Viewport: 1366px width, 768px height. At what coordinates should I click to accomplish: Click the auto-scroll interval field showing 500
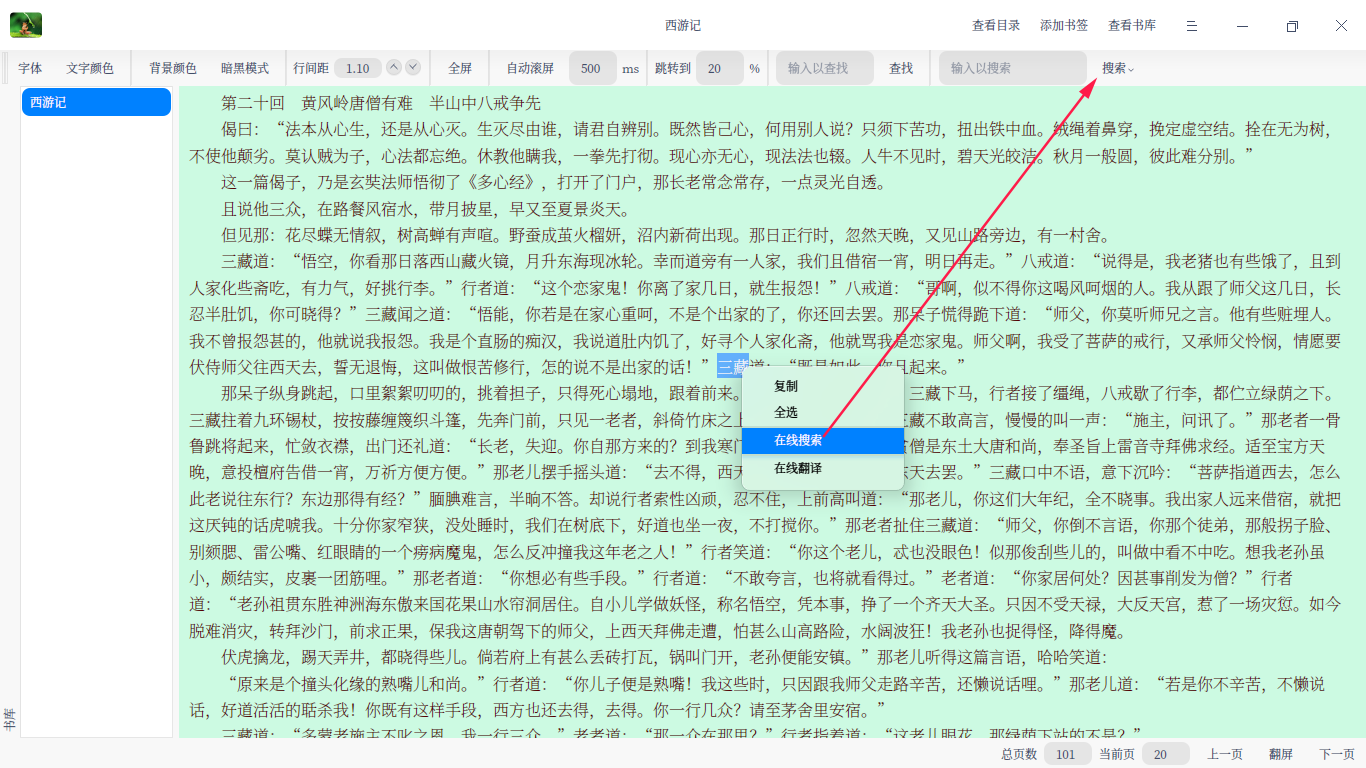[592, 68]
